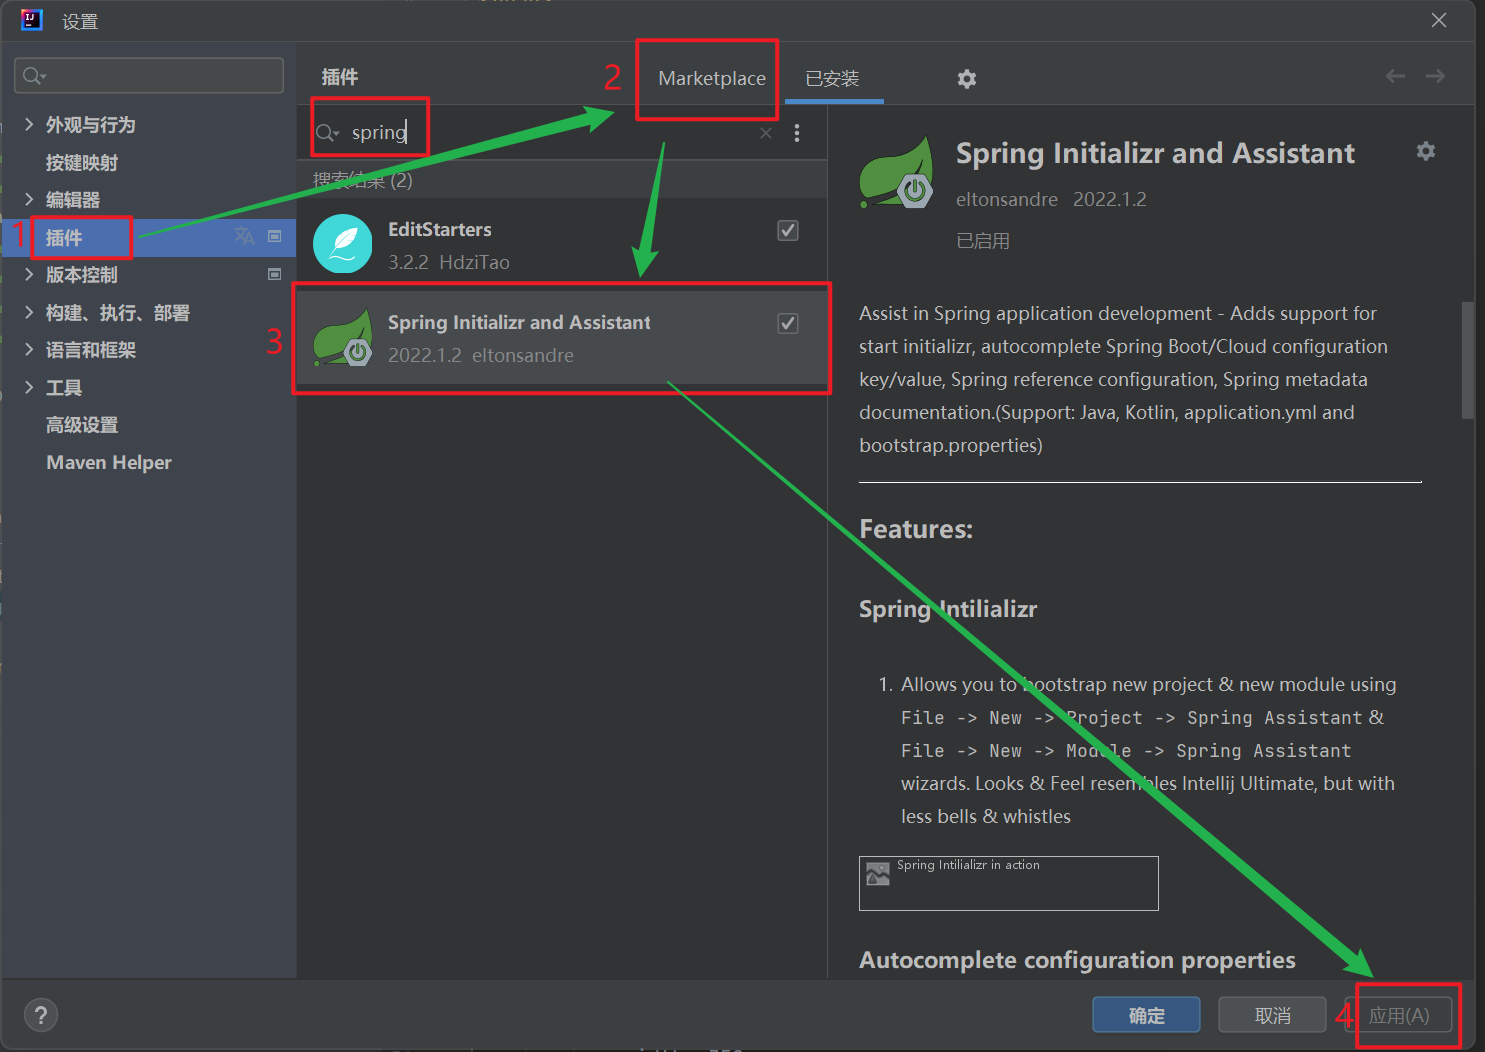Expand the 编辑器 settings section
This screenshot has height=1052, width=1485.
pyautogui.click(x=29, y=200)
